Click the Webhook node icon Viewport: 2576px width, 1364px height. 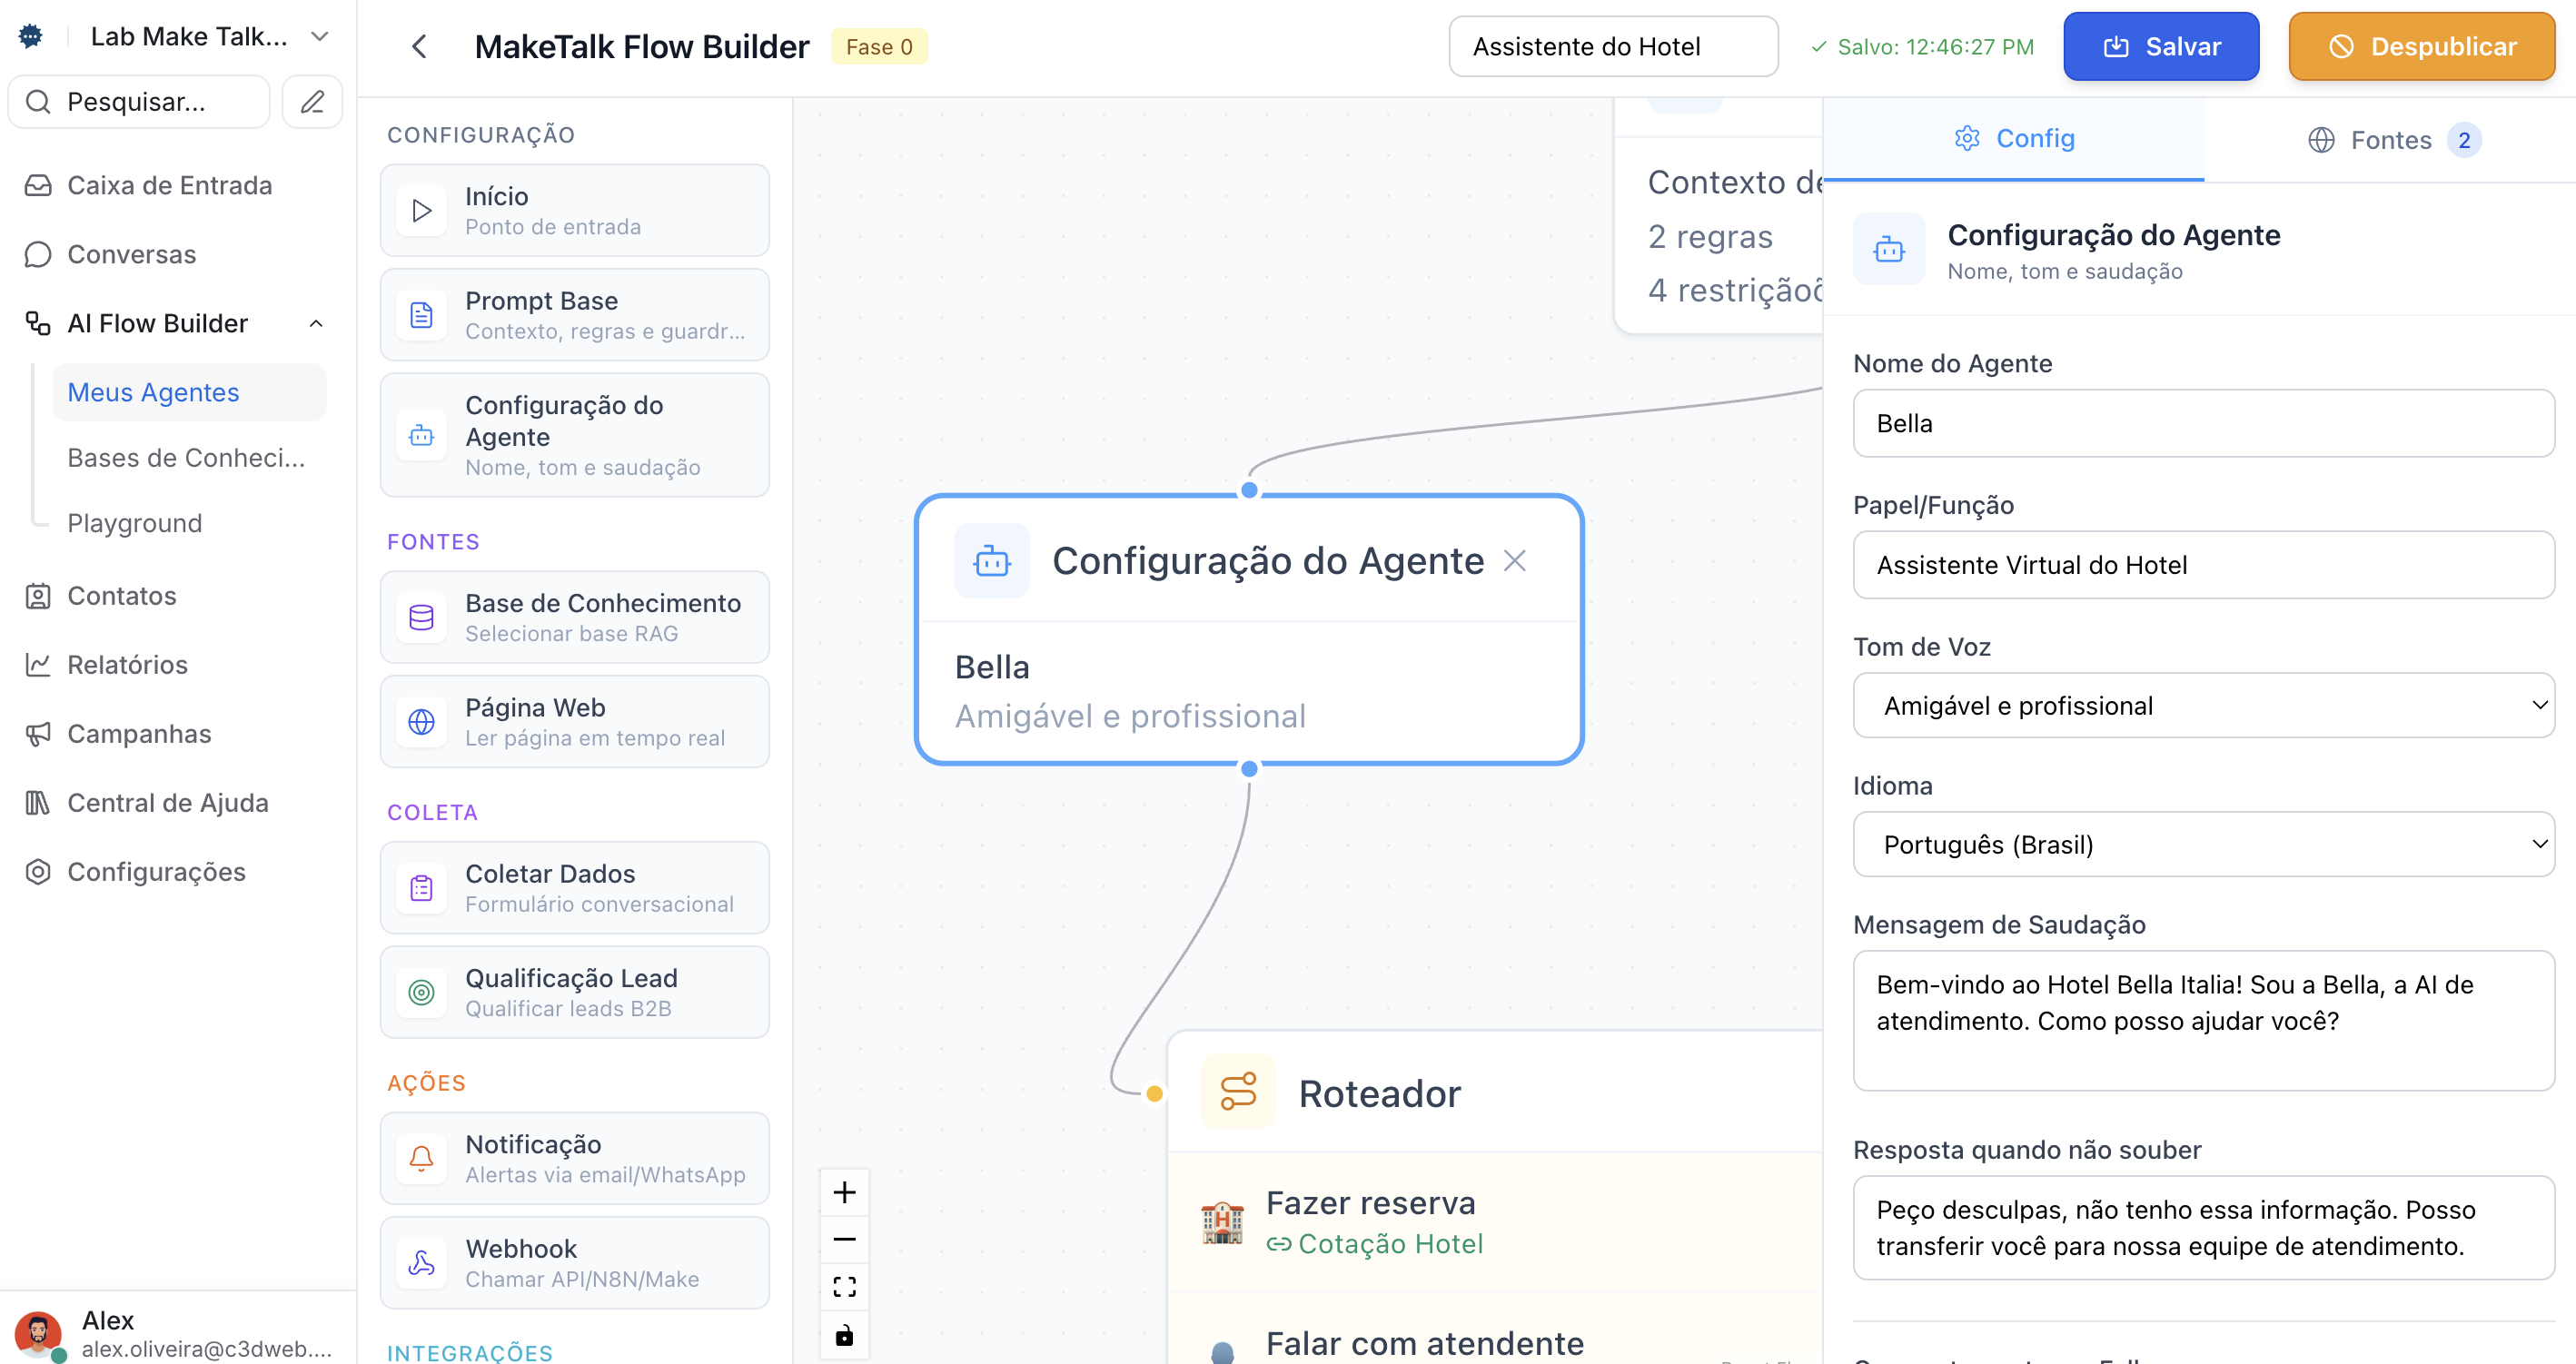(422, 1262)
